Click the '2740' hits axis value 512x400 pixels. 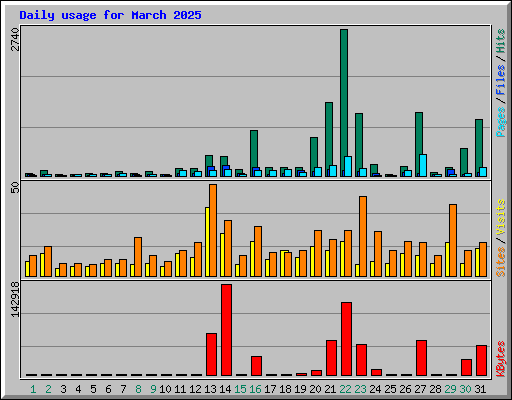(15, 39)
